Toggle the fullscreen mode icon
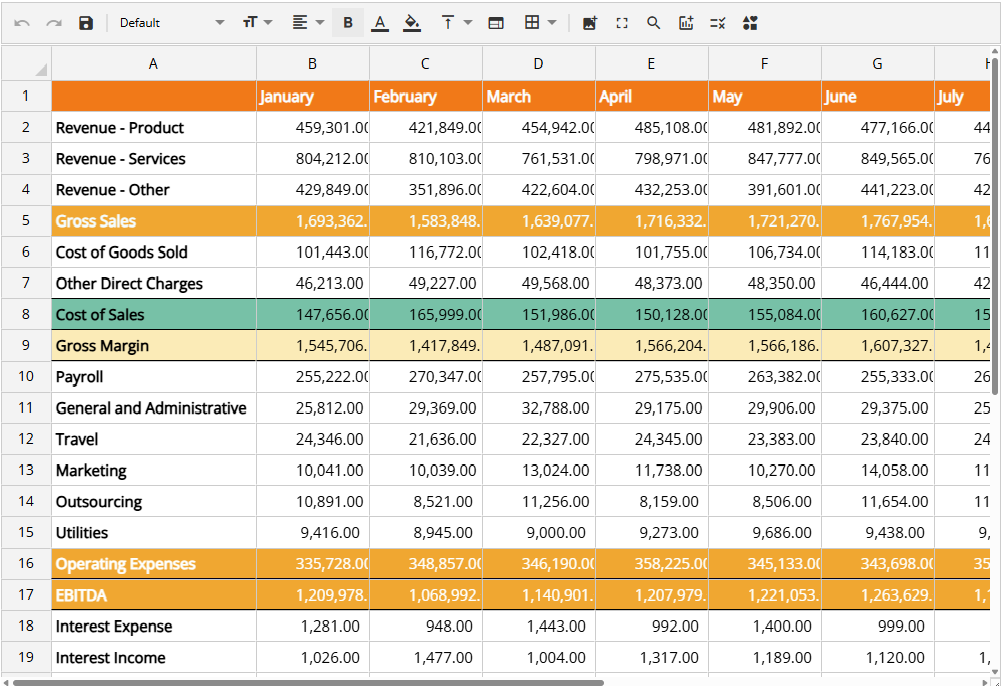This screenshot has width=1005, height=686. [x=622, y=23]
